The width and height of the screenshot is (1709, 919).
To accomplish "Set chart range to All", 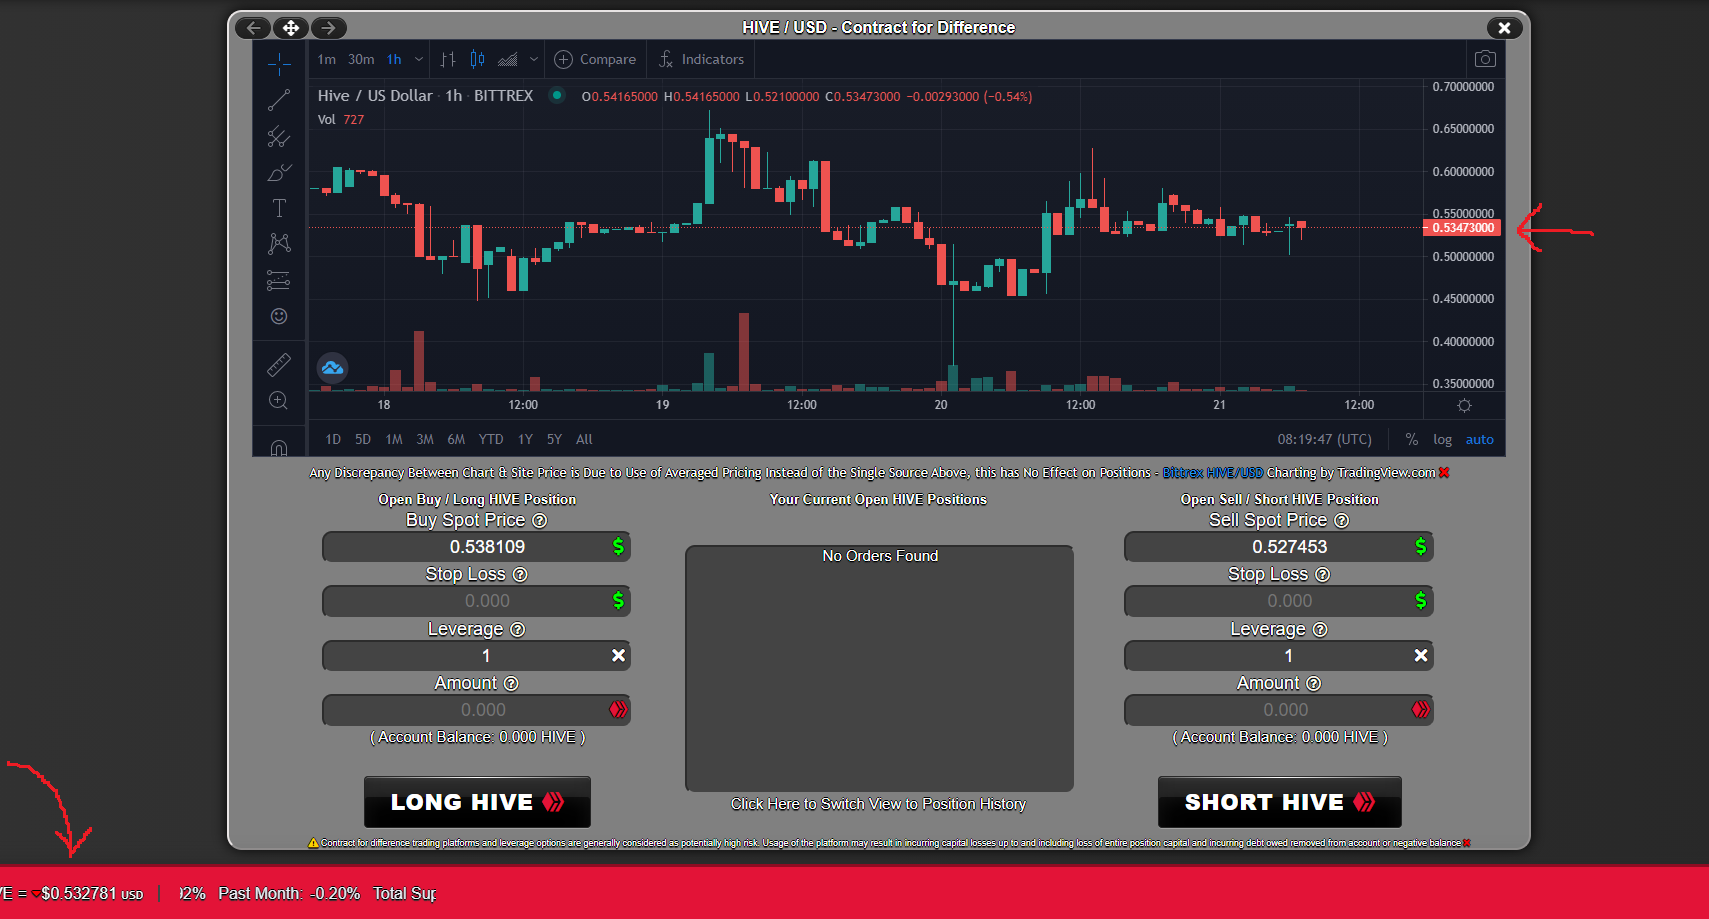I will pyautogui.click(x=584, y=439).
